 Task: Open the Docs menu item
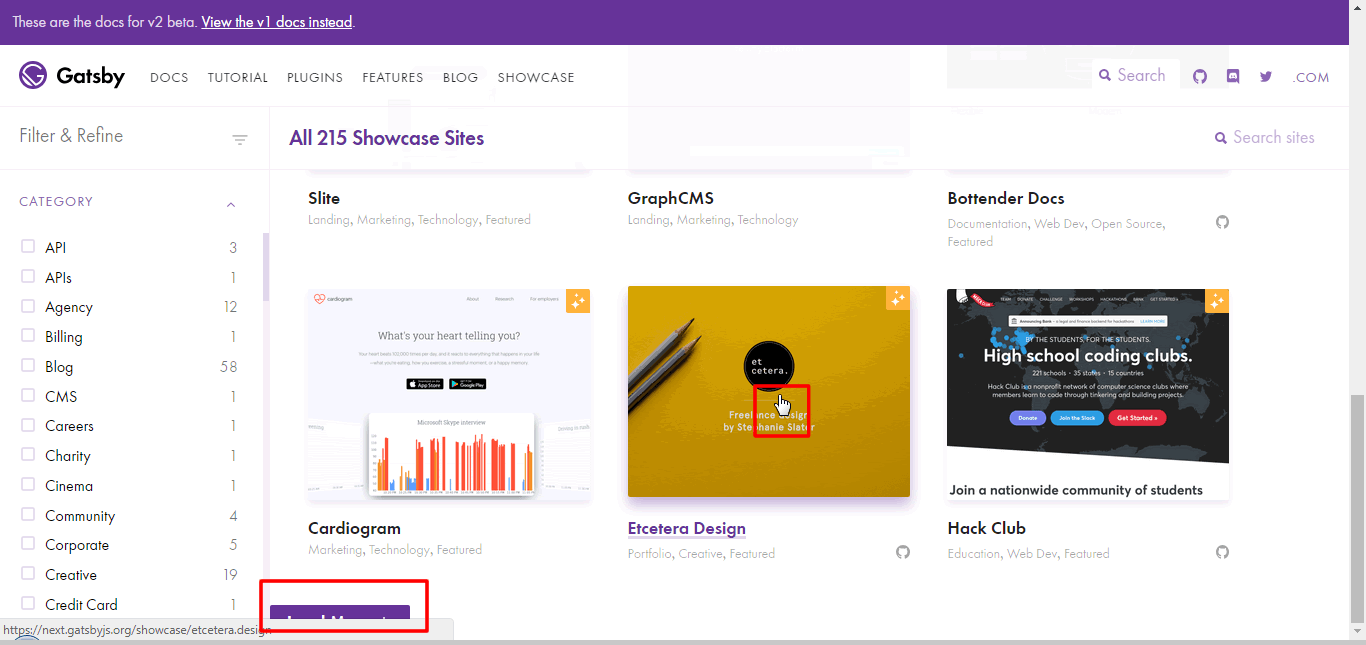tap(169, 77)
